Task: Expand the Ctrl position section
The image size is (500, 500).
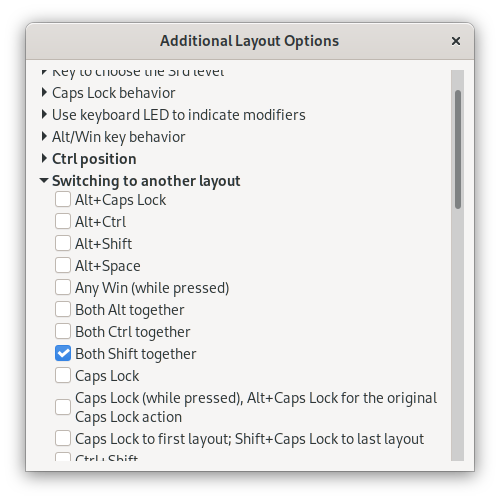Action: [x=44, y=159]
